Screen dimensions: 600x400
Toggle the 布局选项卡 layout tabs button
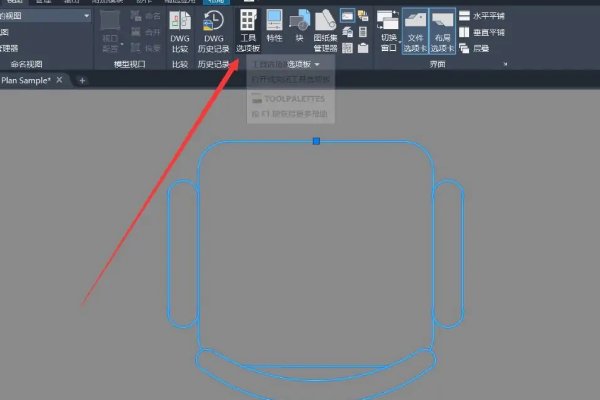[443, 31]
